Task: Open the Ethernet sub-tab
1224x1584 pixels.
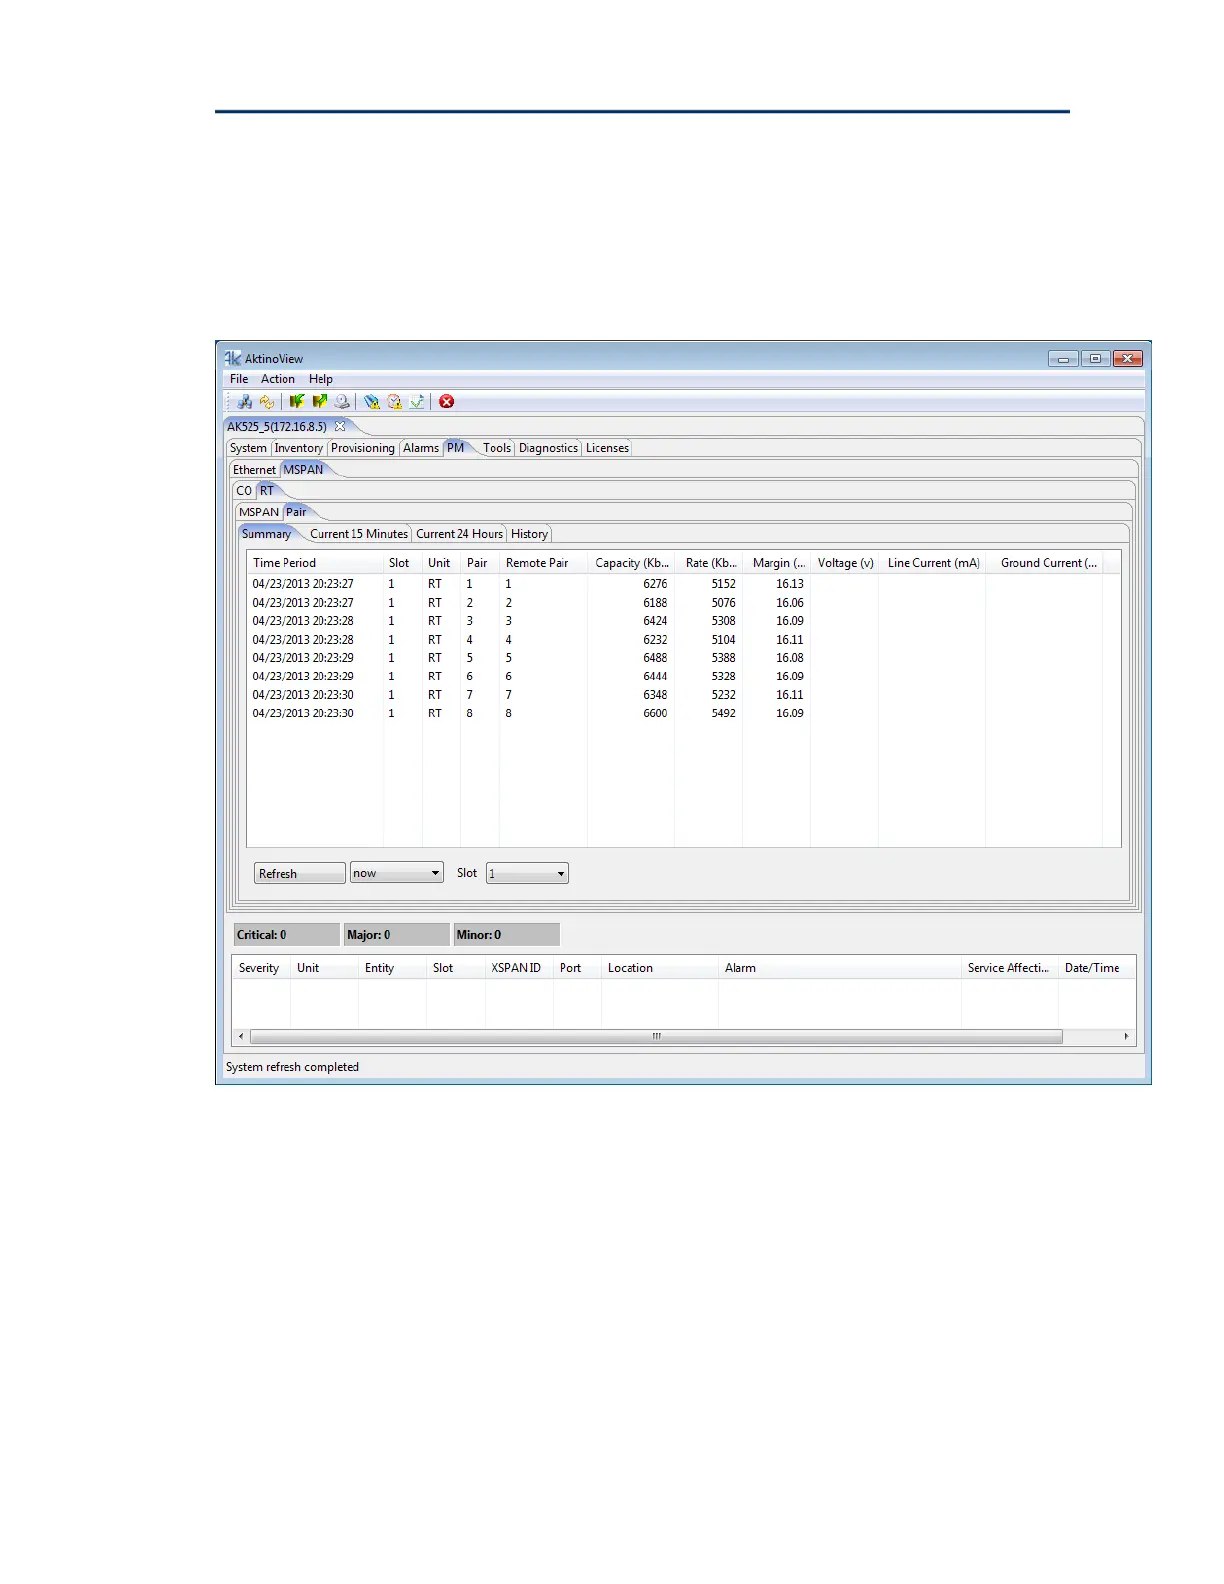Action: (x=254, y=469)
